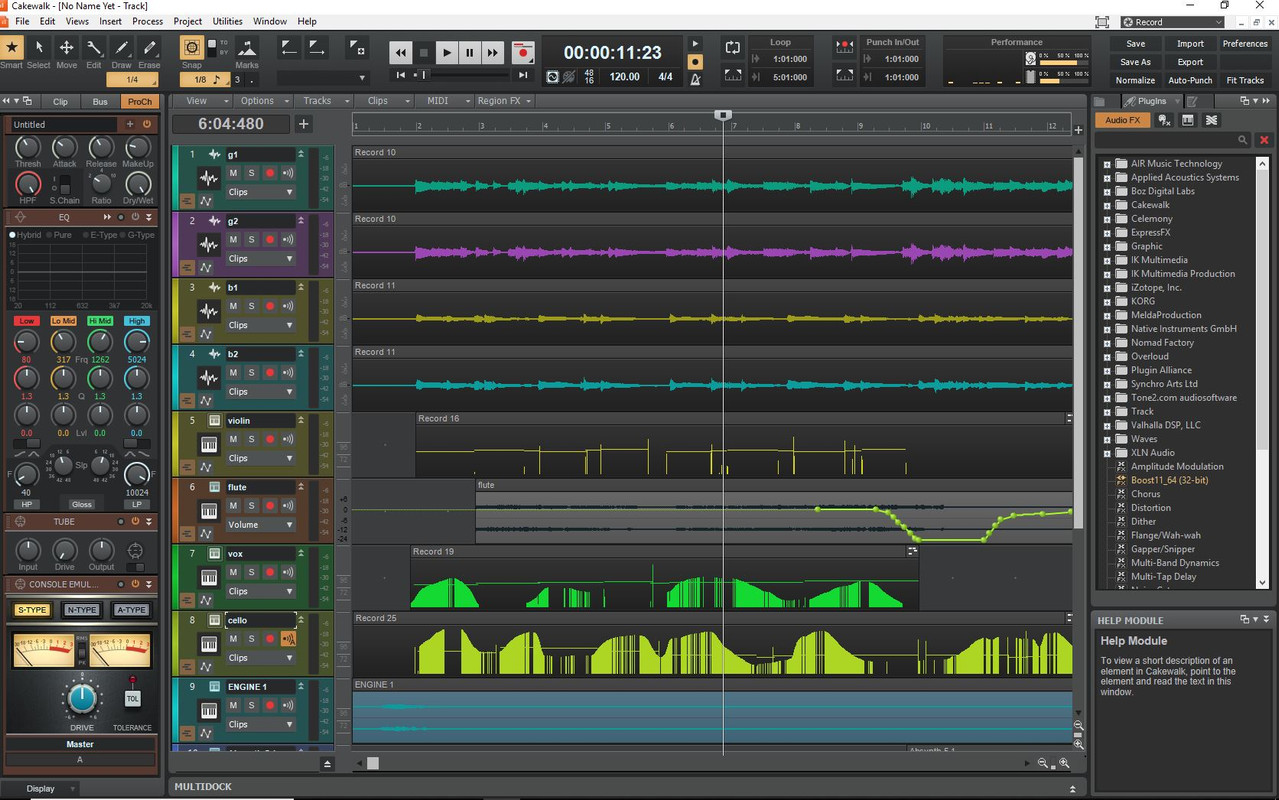The height and width of the screenshot is (800, 1279).
Task: Start playback with Play button
Action: tap(447, 53)
